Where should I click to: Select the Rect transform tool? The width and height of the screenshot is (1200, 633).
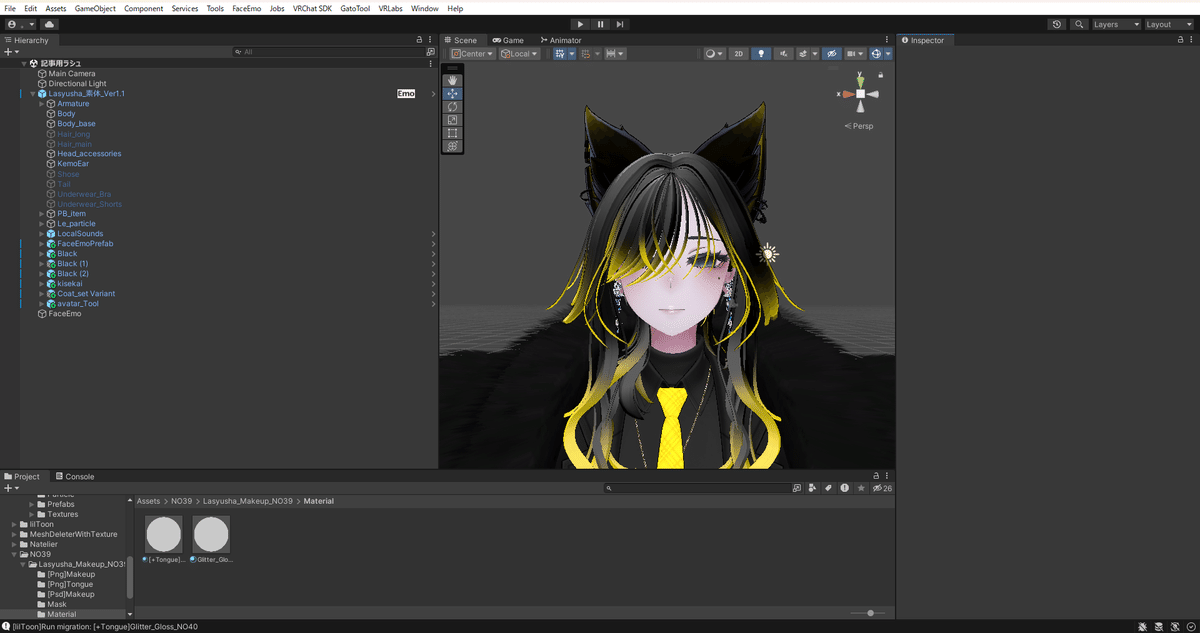click(453, 132)
